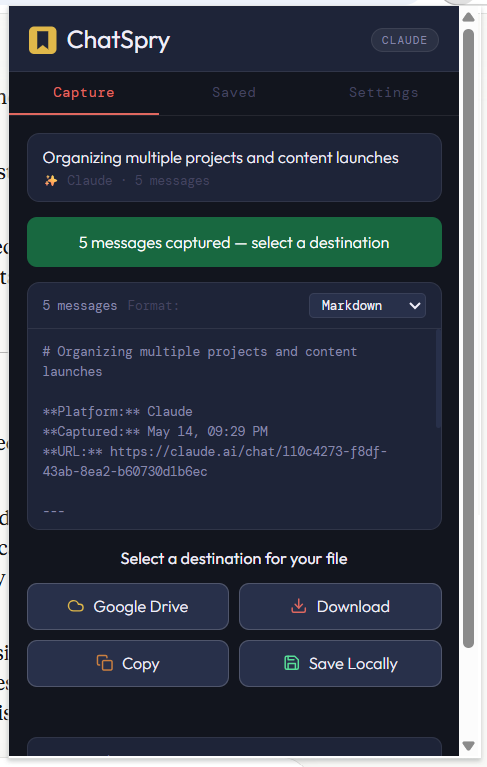Click the green messages captured banner

[x=234, y=242]
